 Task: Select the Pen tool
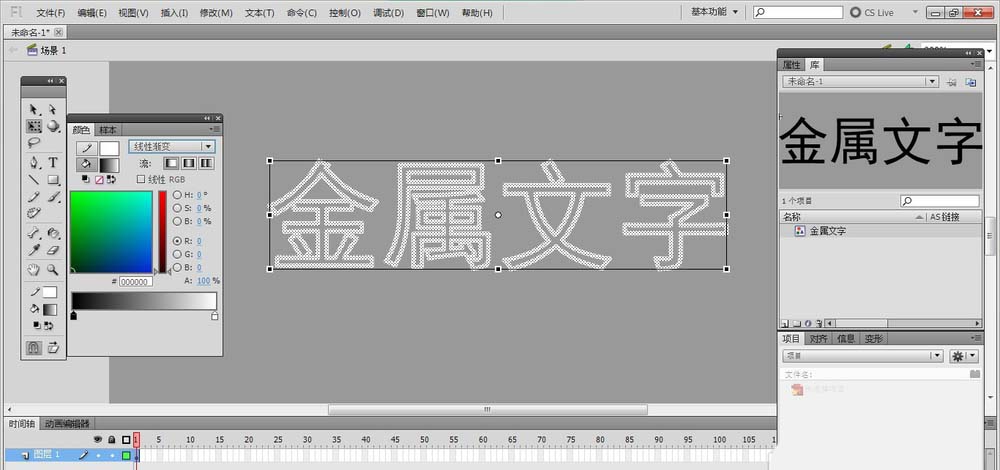point(34,163)
